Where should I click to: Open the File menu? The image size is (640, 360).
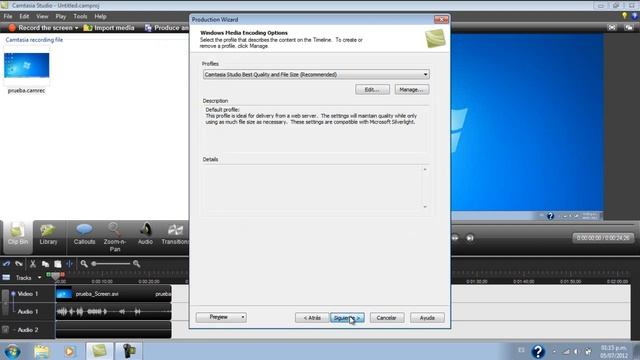tap(8, 16)
